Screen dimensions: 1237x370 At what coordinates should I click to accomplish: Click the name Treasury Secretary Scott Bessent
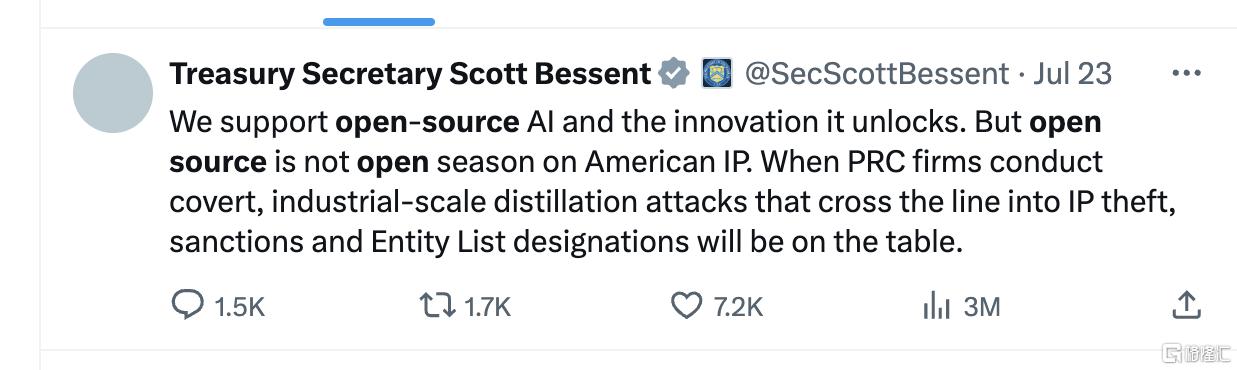pos(410,74)
